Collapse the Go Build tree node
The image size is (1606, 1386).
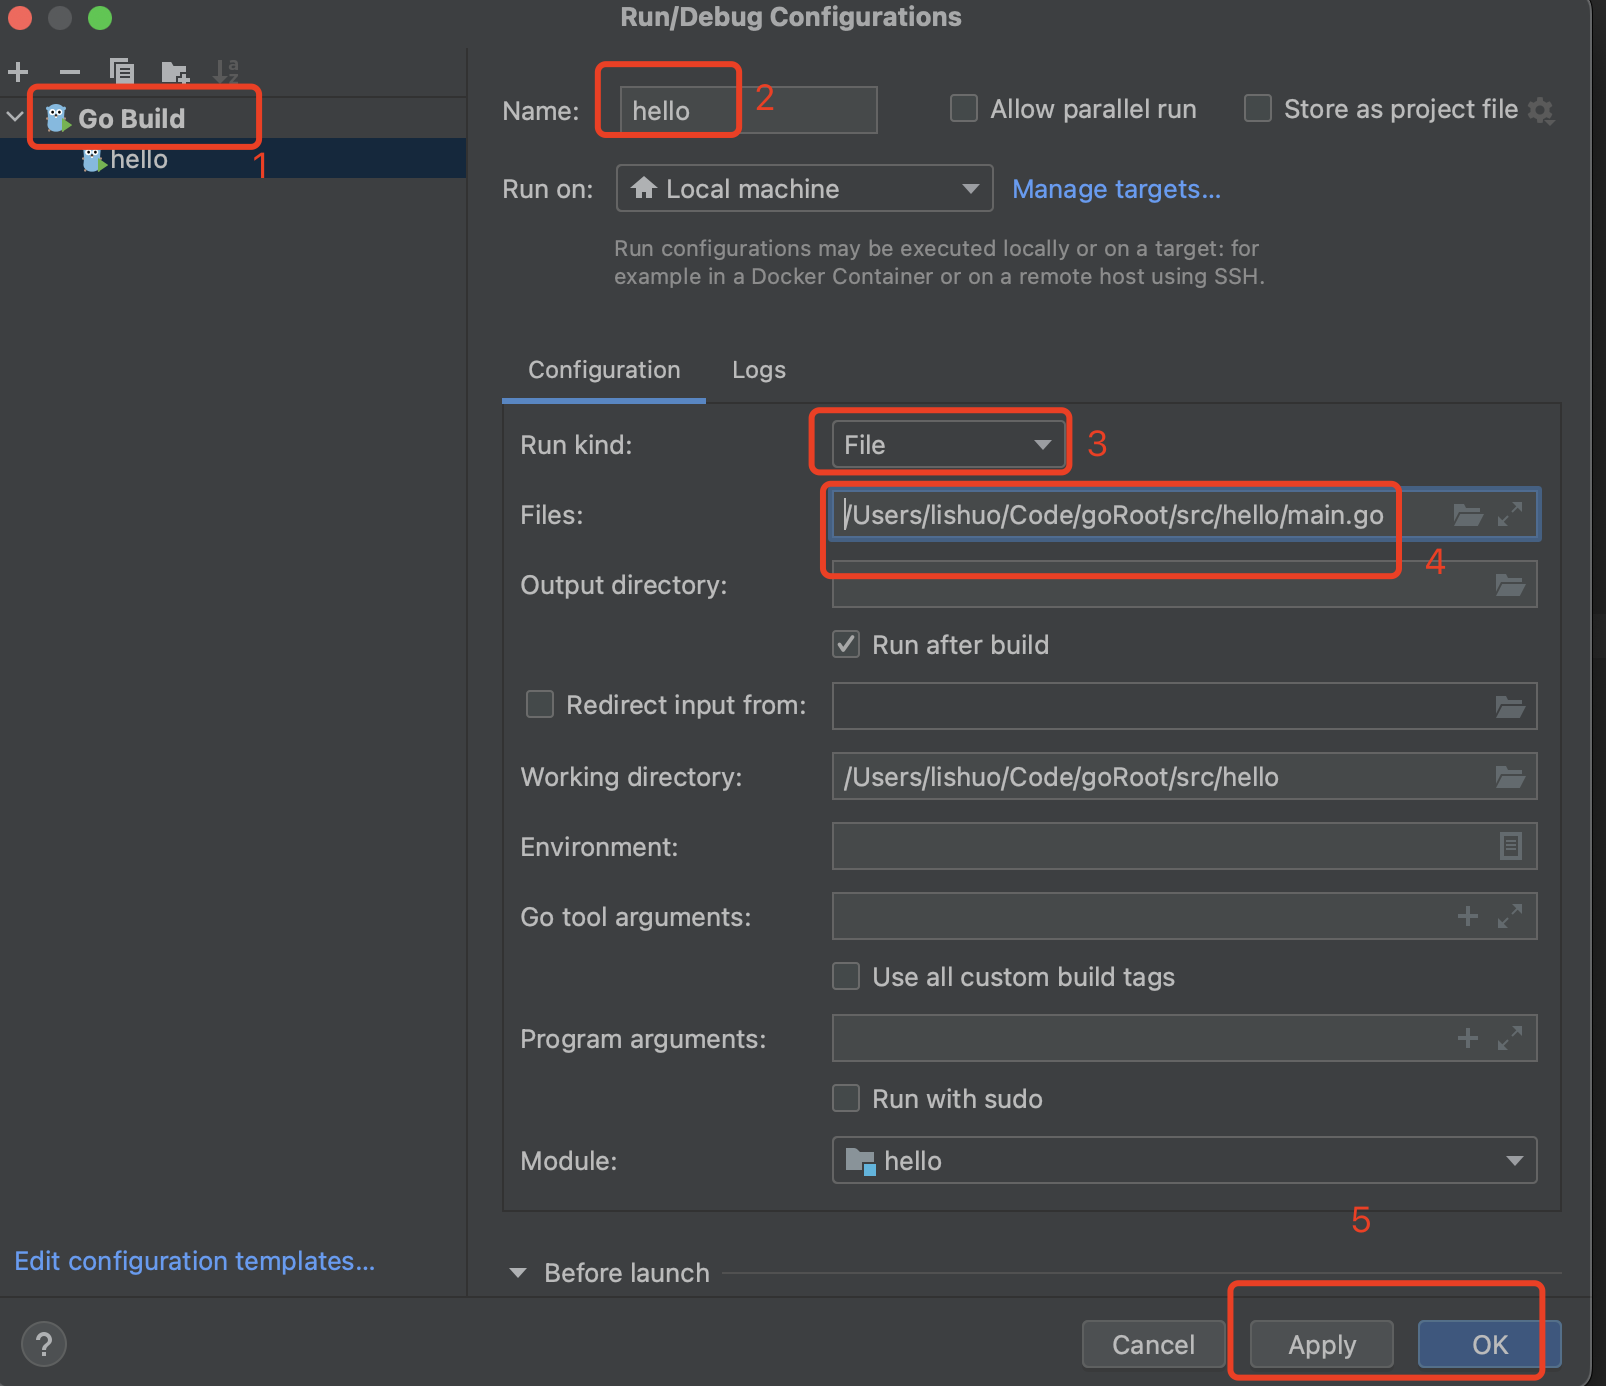(15, 117)
